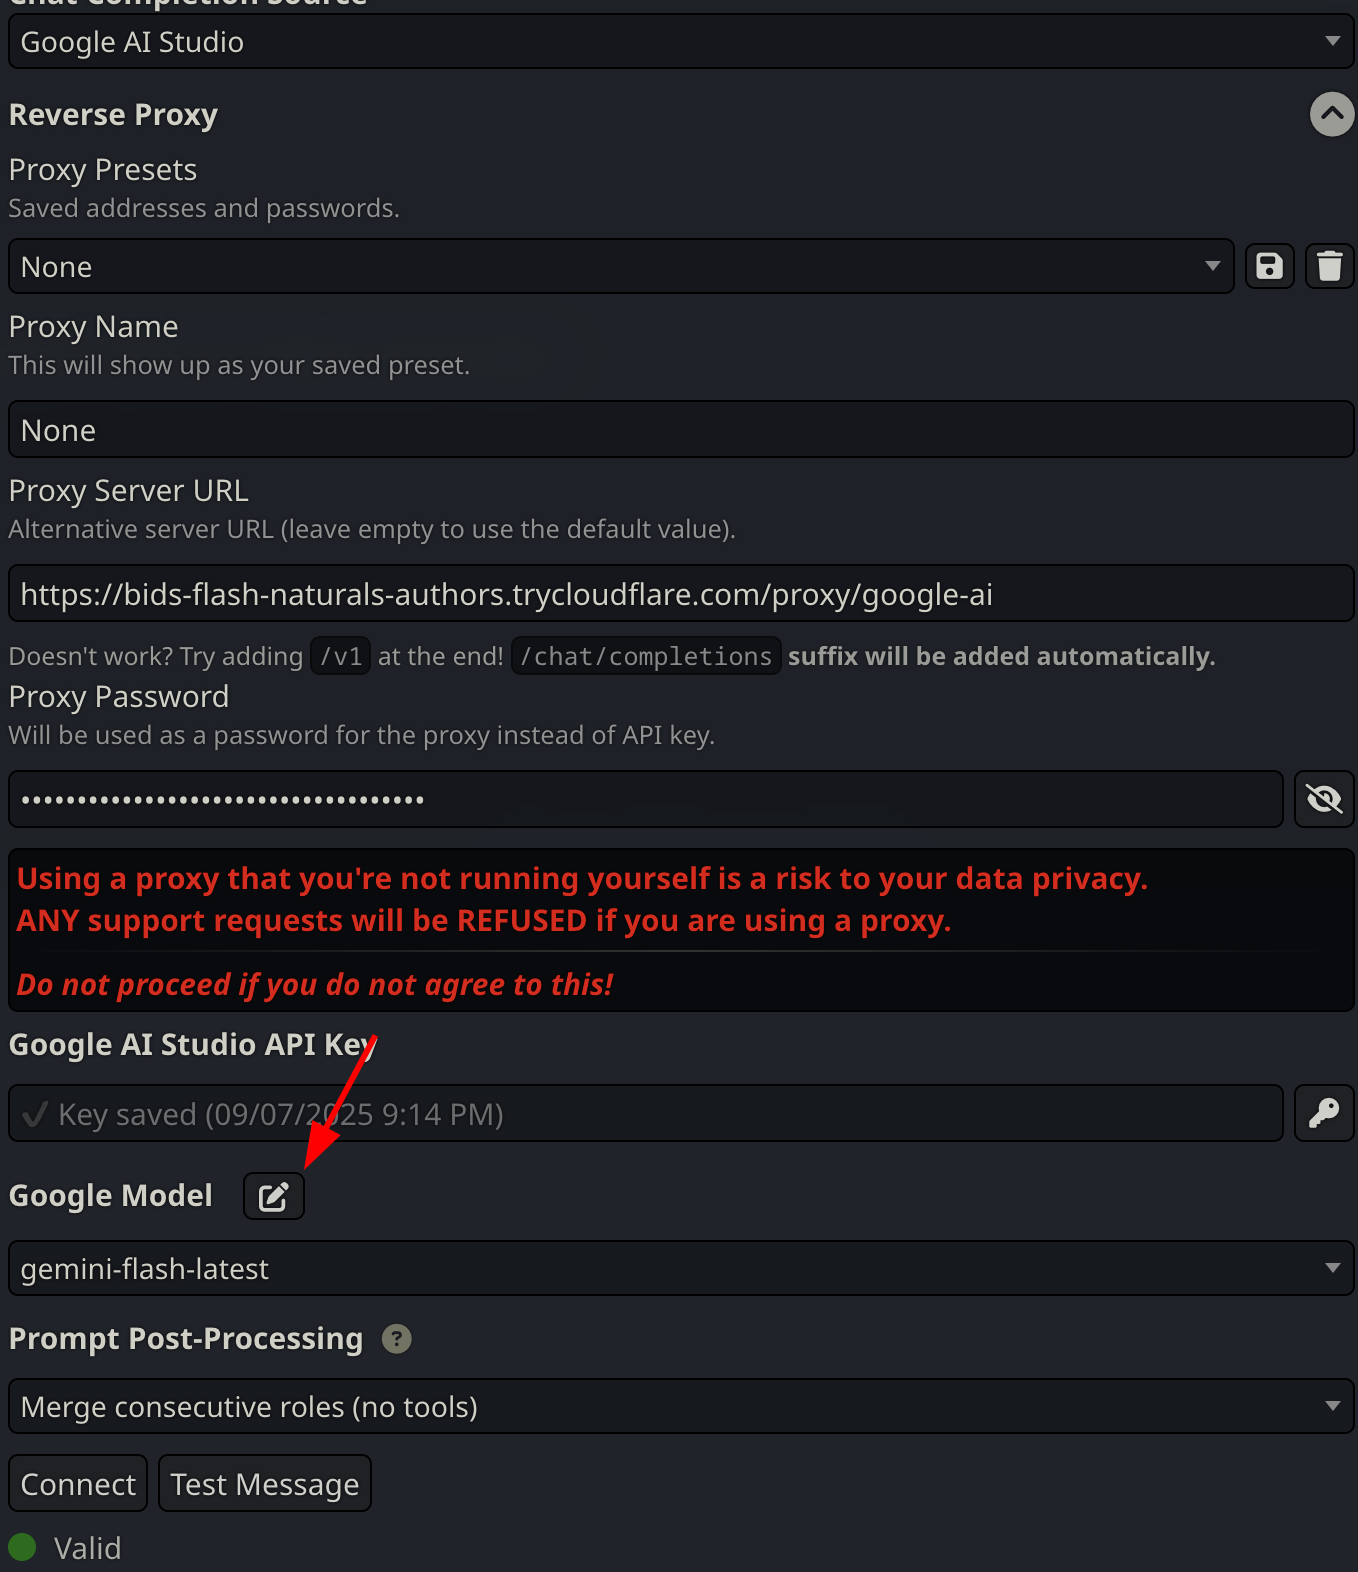
Task: Send a Test Message
Action: pyautogui.click(x=265, y=1484)
